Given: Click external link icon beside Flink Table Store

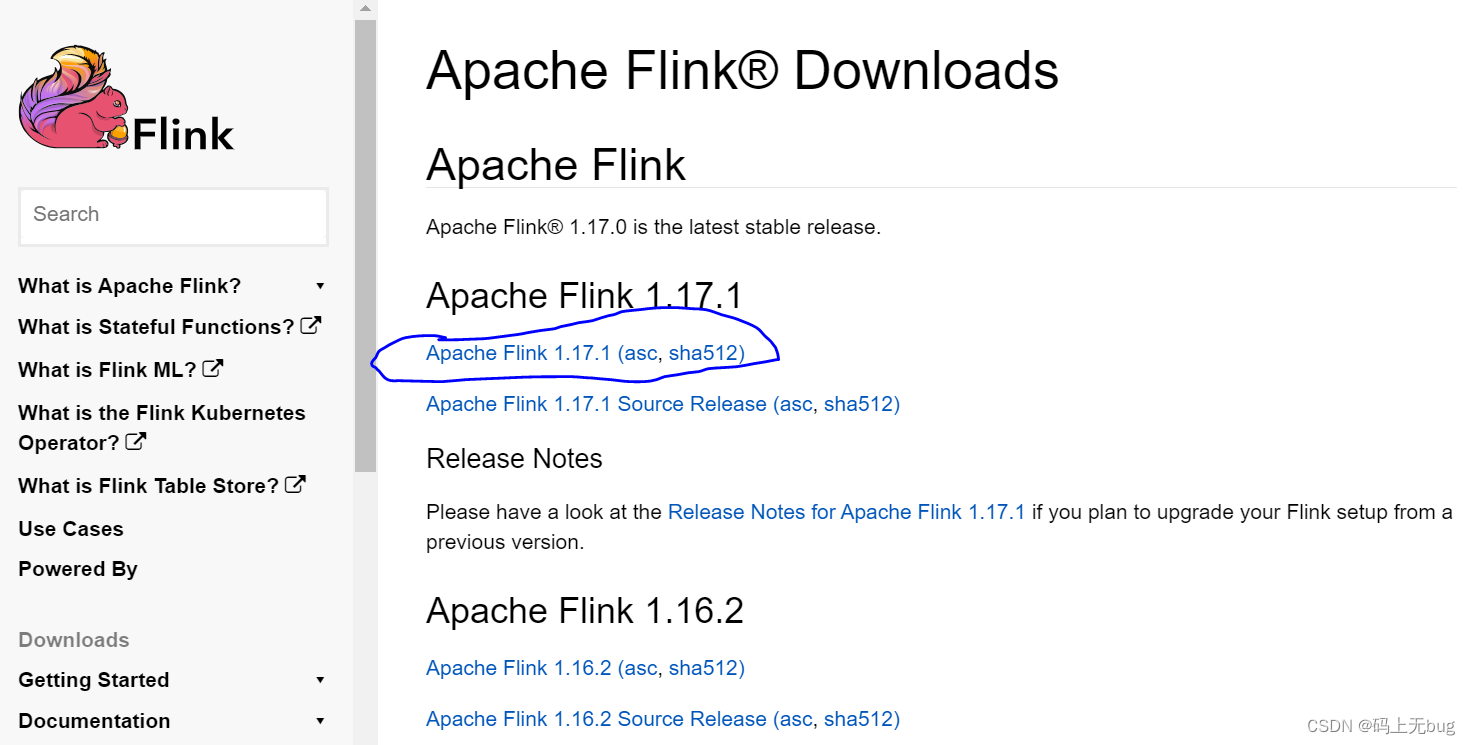Looking at the screenshot, I should point(294,483).
